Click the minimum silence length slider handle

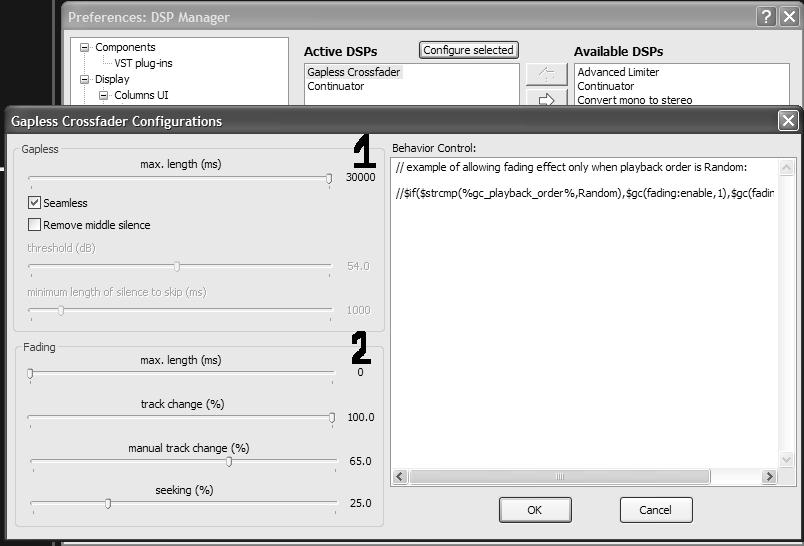[x=61, y=310]
